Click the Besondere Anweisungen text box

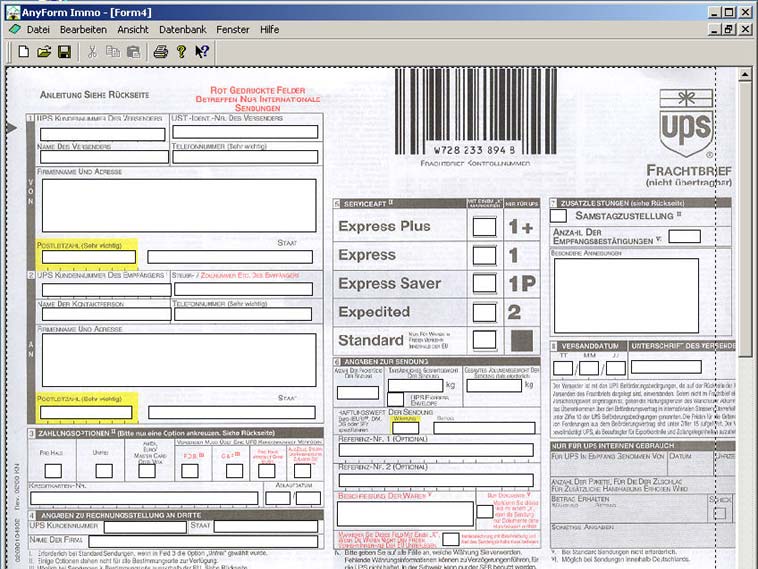point(626,295)
